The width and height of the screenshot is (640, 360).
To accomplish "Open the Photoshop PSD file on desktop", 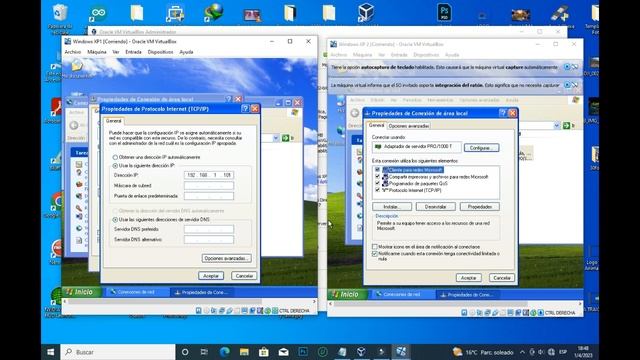I will [444, 12].
